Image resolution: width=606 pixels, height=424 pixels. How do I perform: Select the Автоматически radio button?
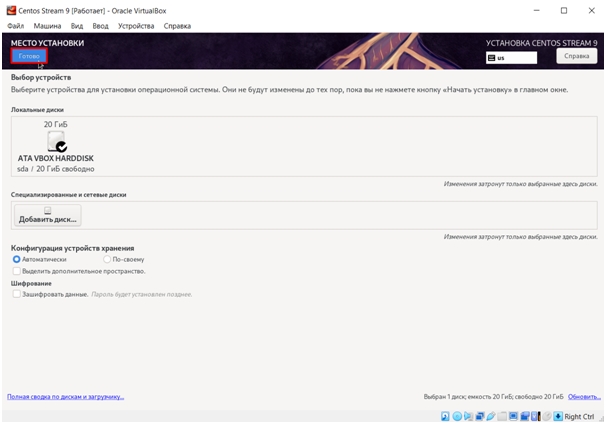coord(17,259)
